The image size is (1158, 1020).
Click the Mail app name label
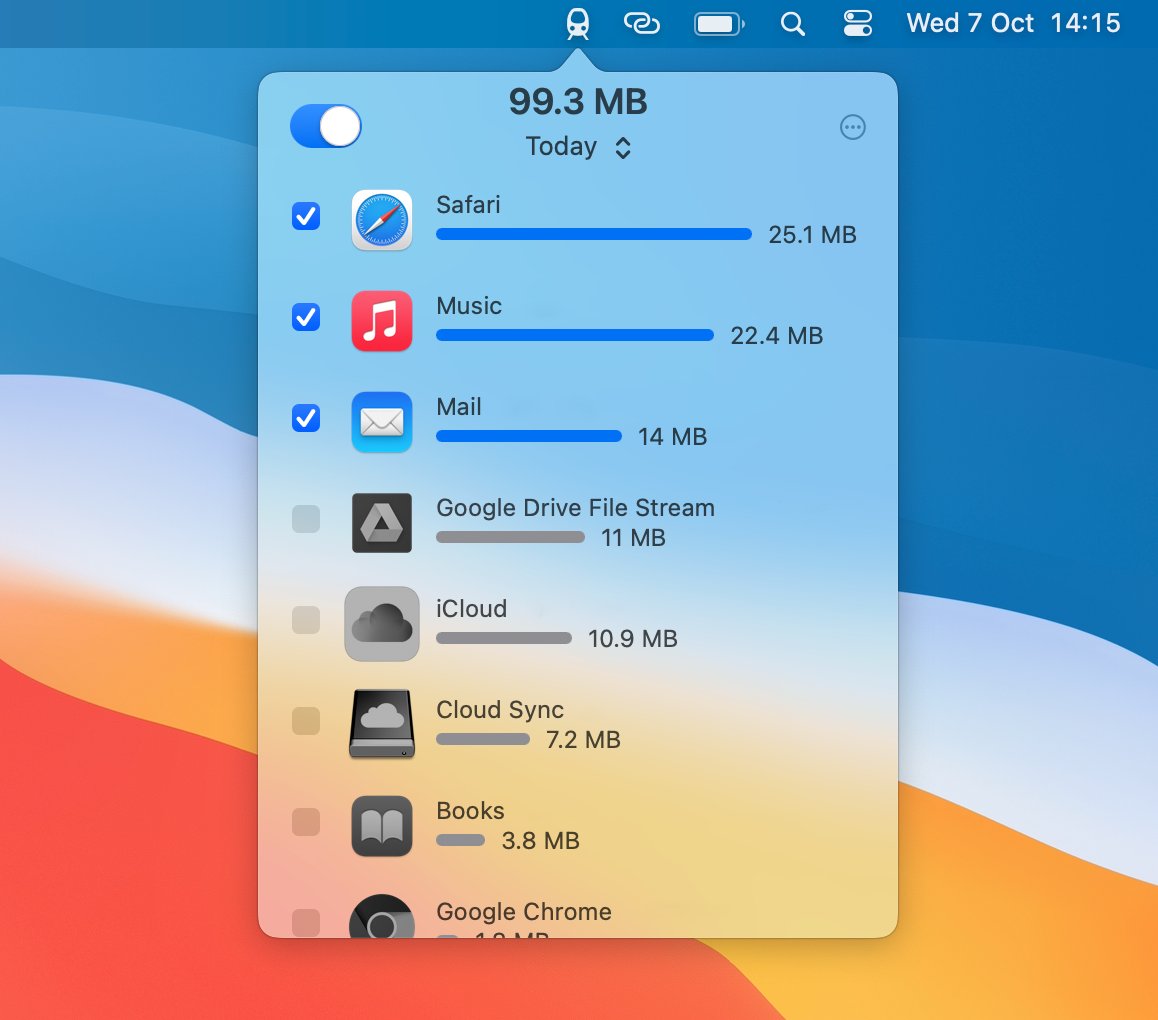tap(459, 407)
